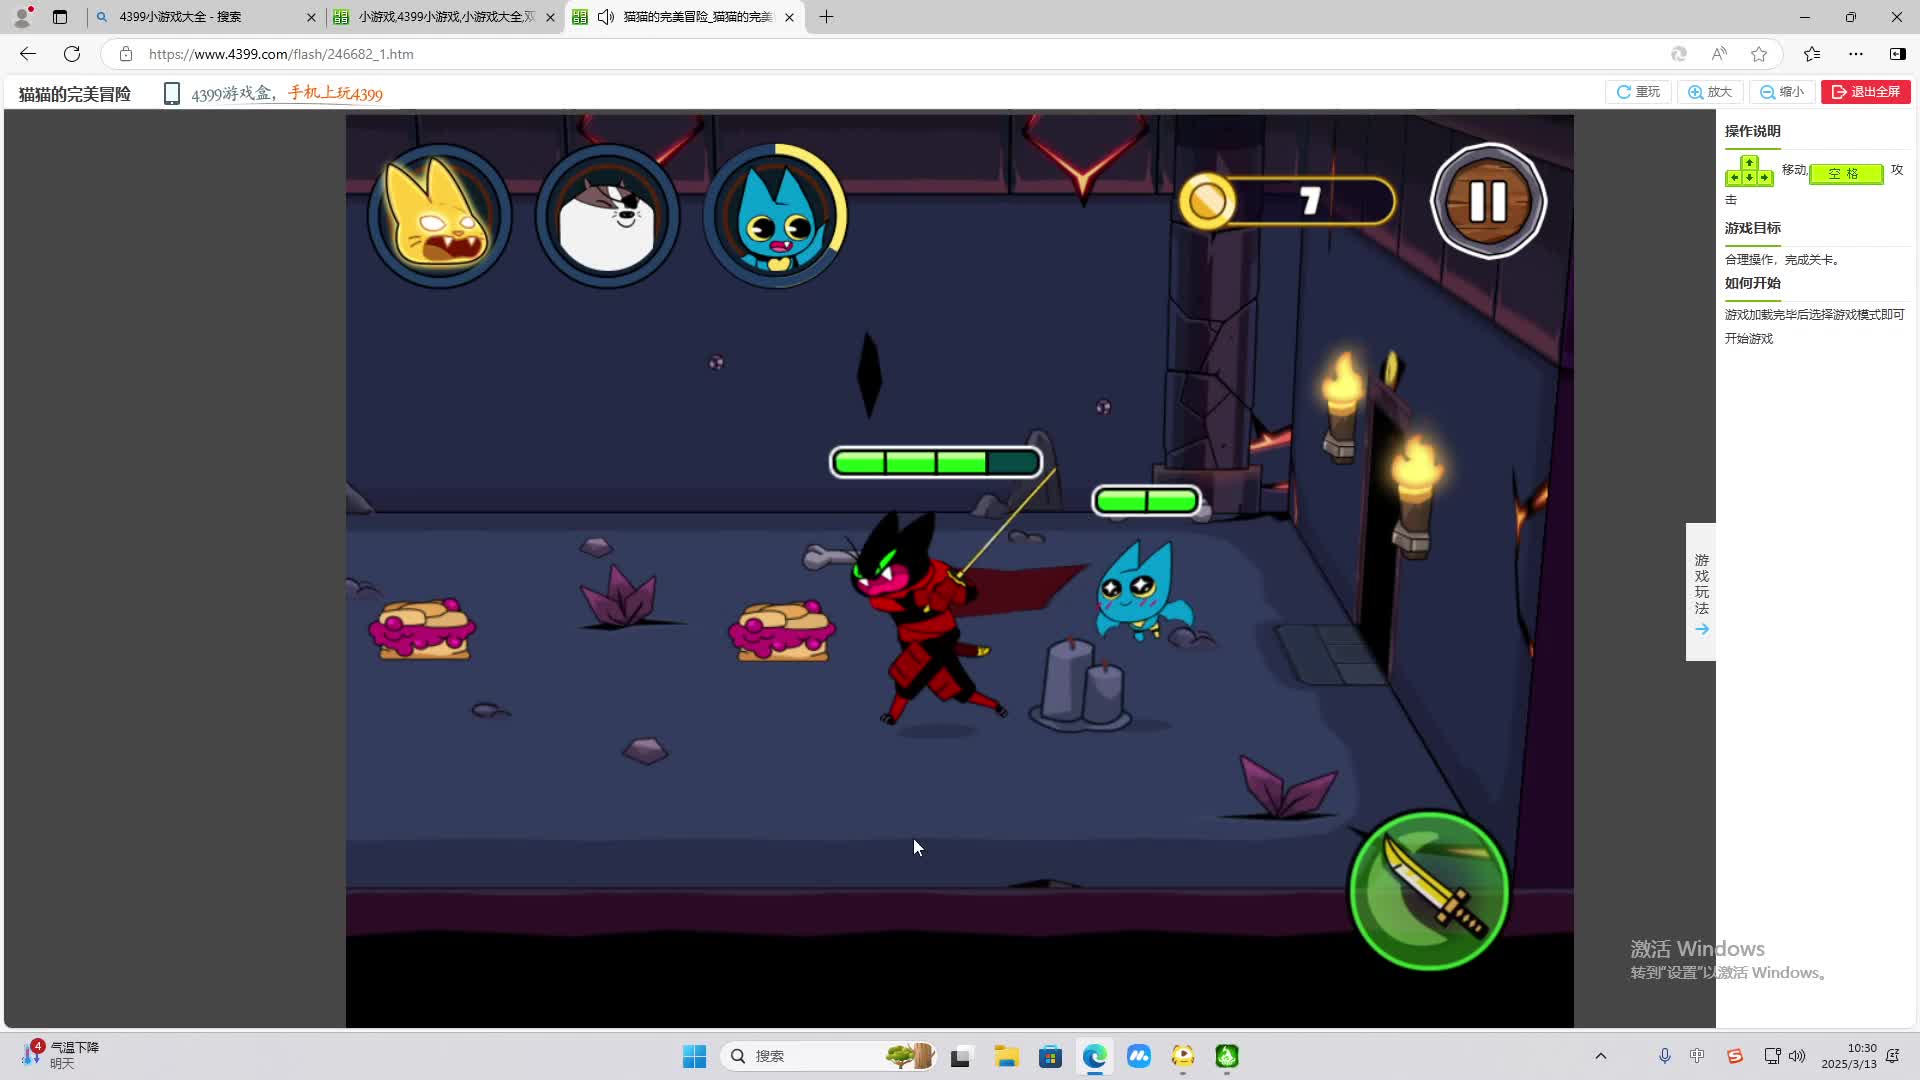Collapse the 游戏玩法 side panel arrow

pyautogui.click(x=1701, y=629)
